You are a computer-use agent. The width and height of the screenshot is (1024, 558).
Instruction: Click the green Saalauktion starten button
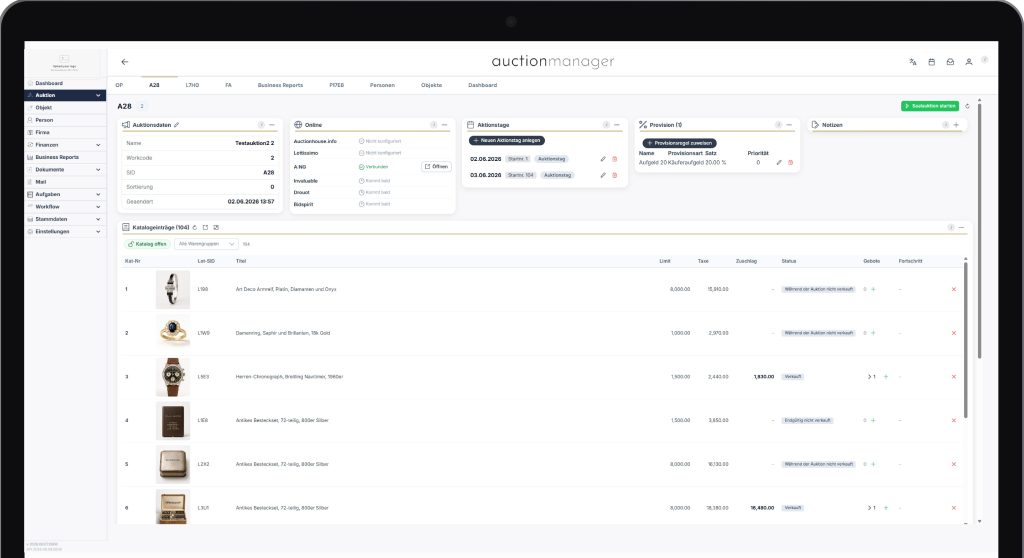click(x=930, y=106)
